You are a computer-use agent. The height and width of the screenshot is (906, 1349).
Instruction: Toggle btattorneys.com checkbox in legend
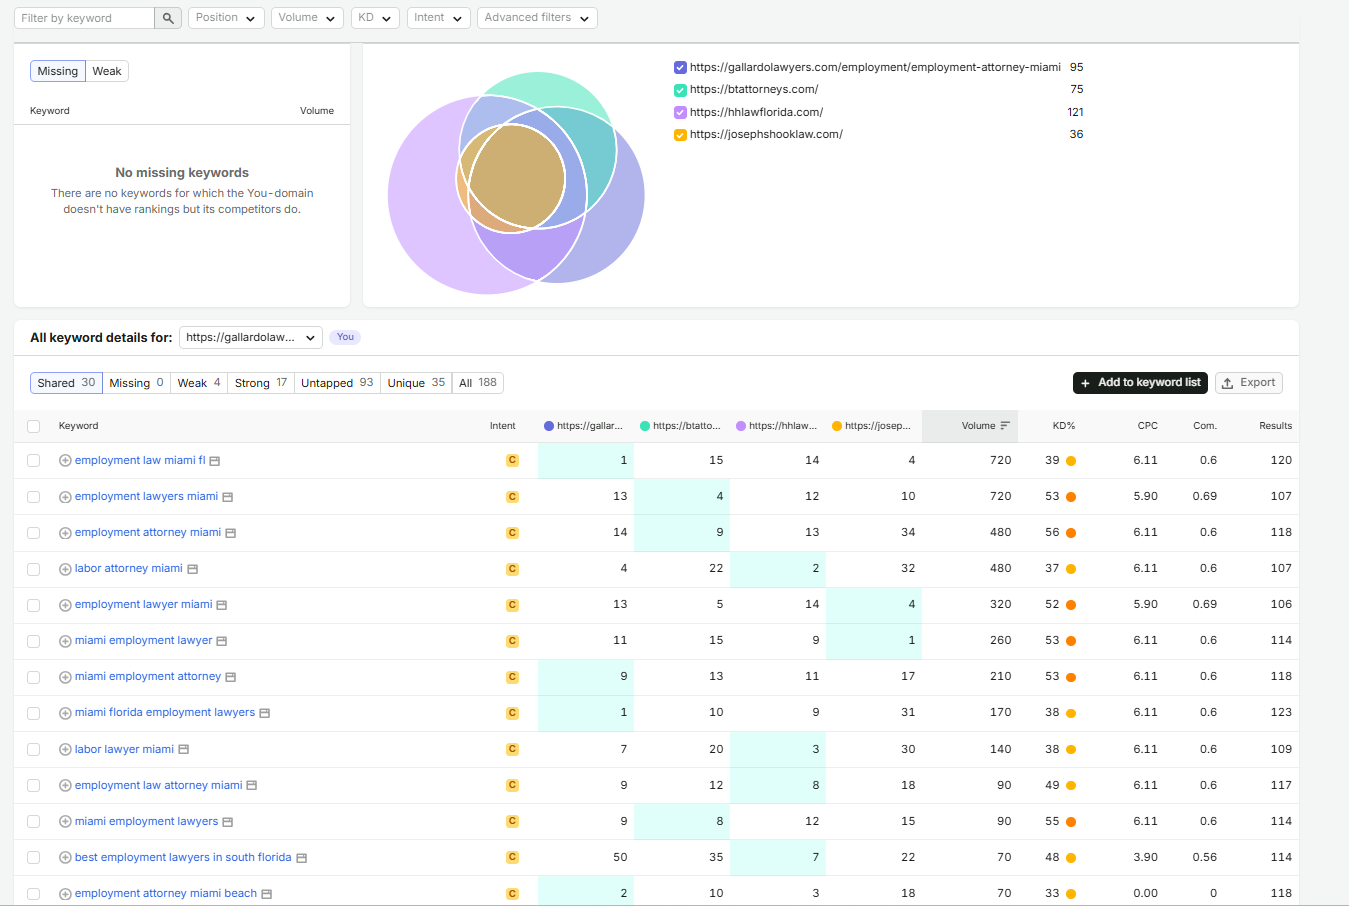pyautogui.click(x=680, y=90)
